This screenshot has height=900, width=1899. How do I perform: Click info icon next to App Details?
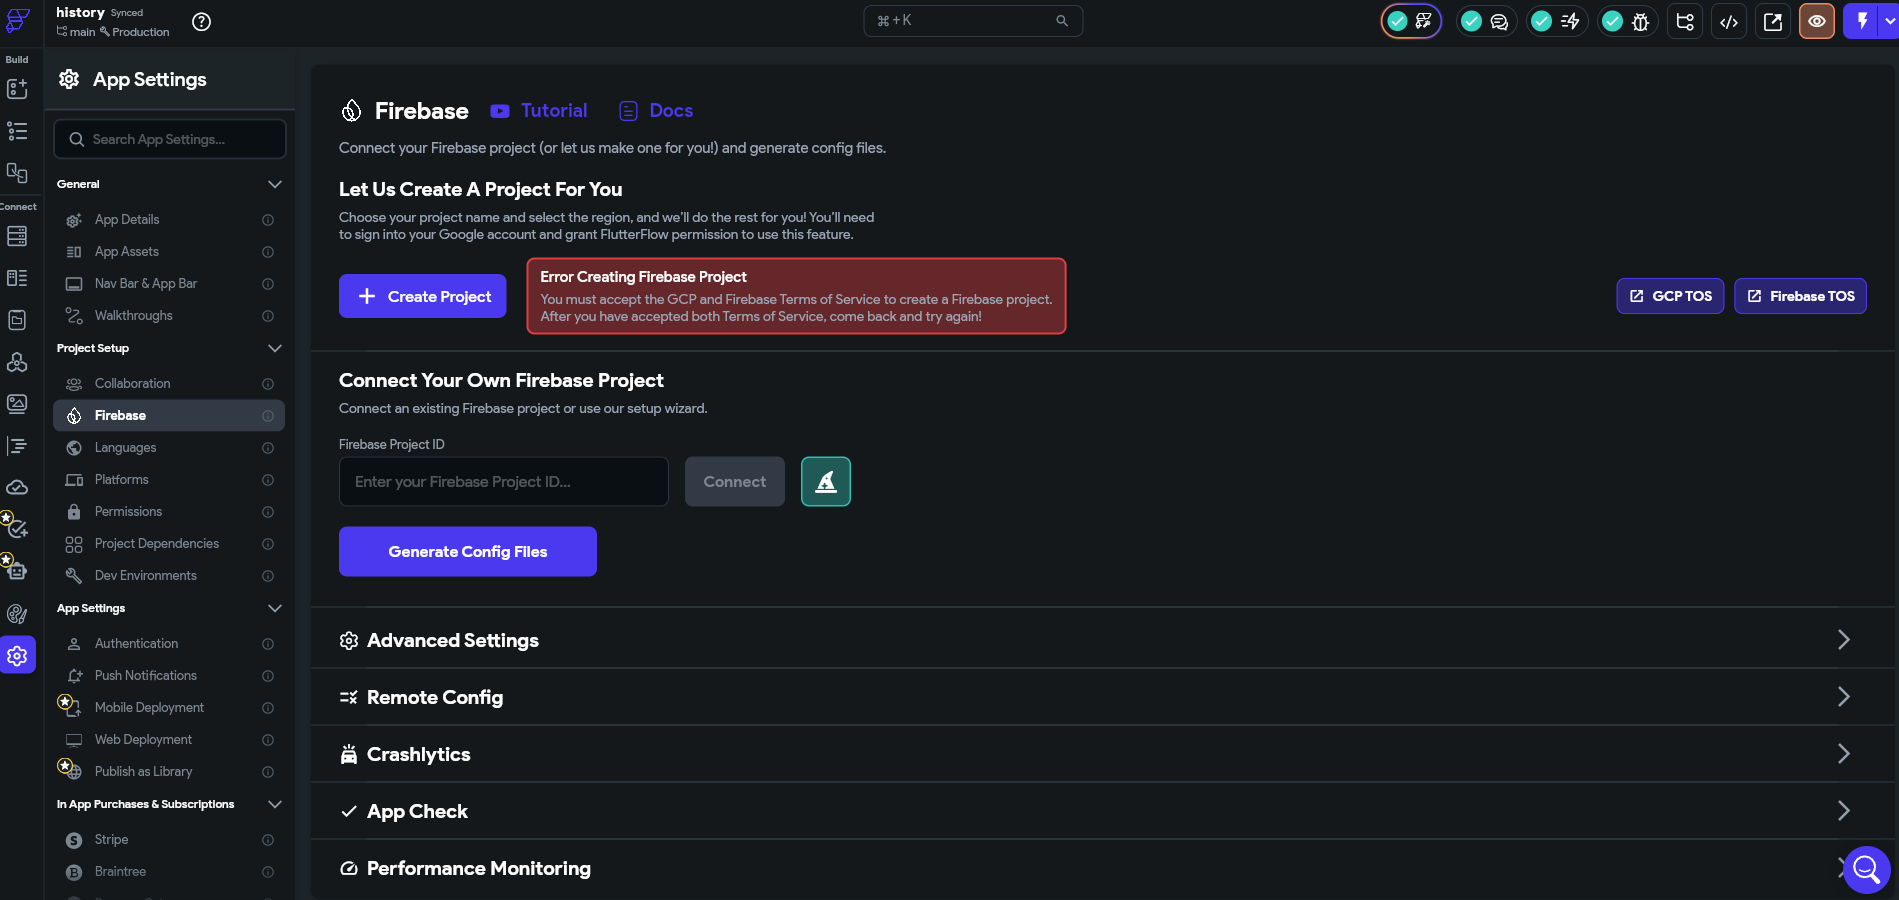tap(268, 220)
